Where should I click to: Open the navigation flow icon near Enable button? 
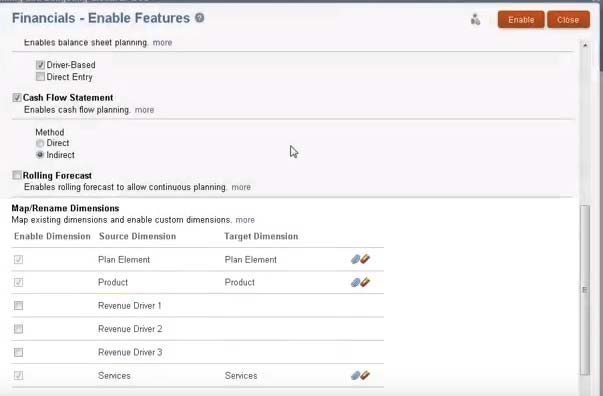point(475,20)
